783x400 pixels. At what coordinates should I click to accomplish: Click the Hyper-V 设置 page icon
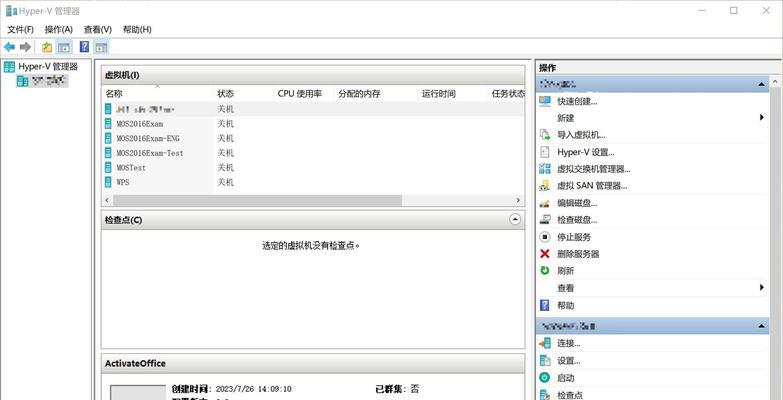[545, 152]
